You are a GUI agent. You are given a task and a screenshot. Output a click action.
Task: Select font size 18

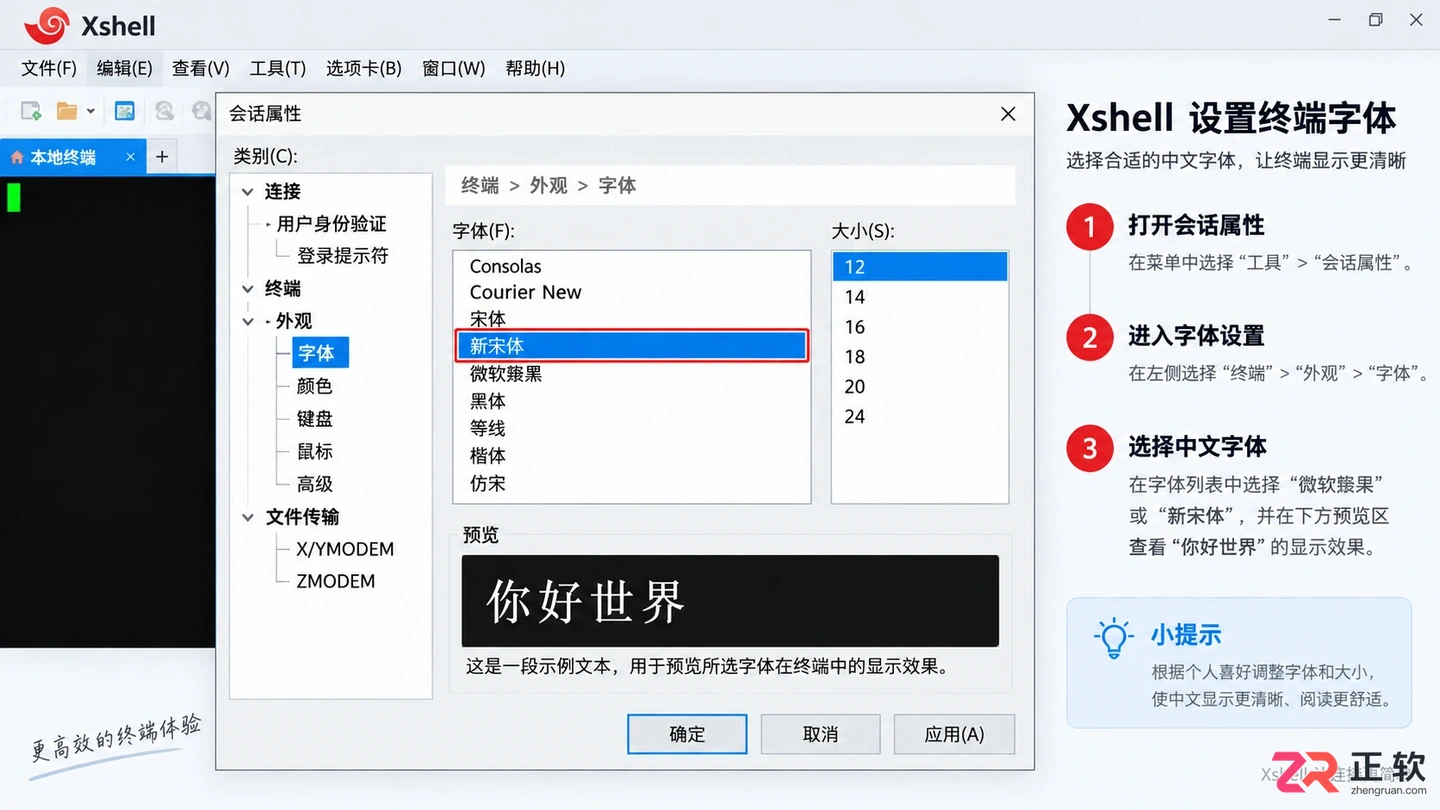tap(920, 357)
